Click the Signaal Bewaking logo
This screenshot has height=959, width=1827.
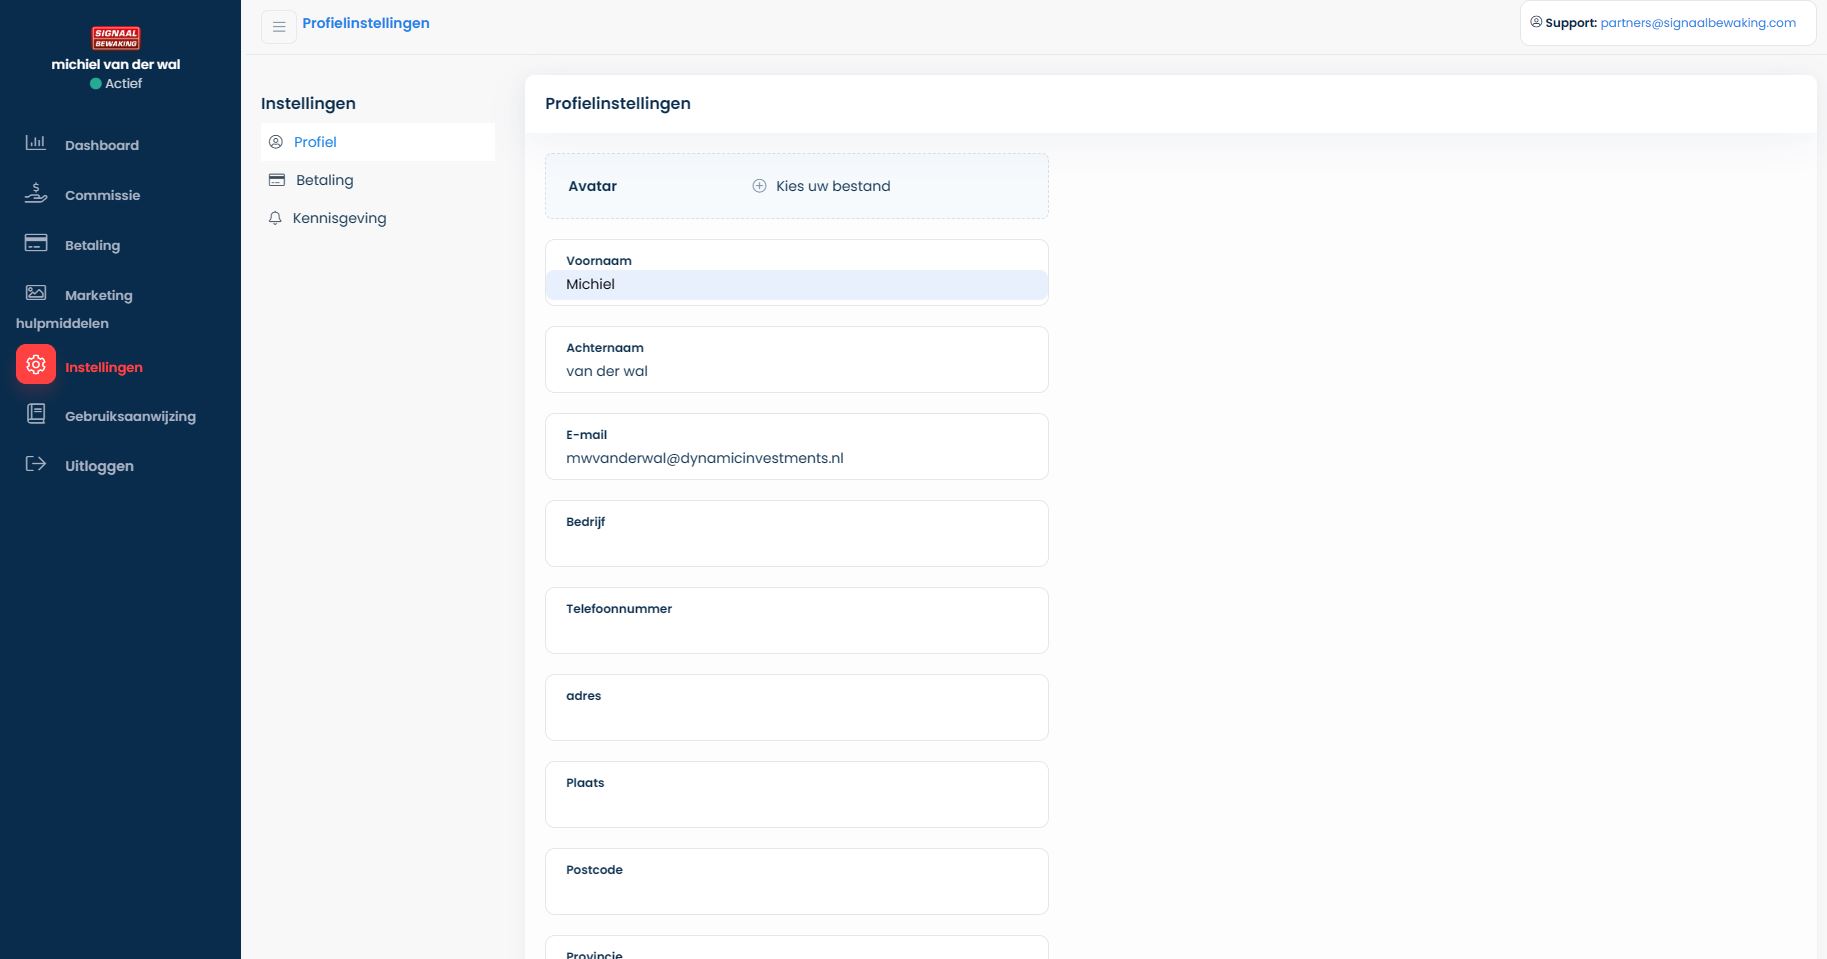point(116,38)
